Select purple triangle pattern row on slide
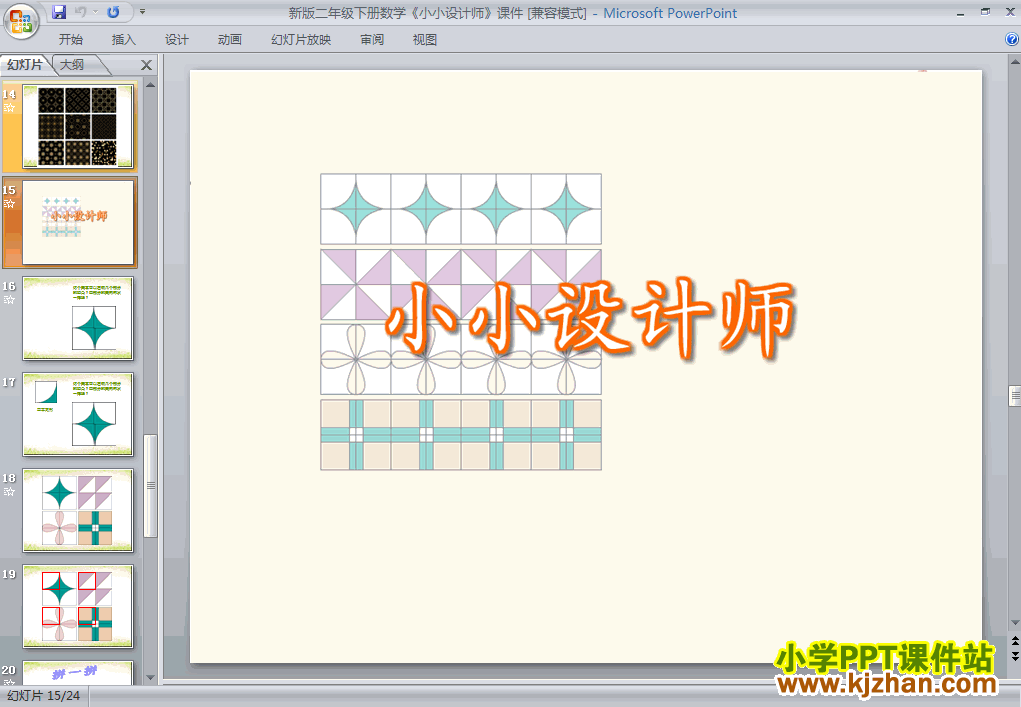Screen dimensions: 1021x707 coord(461,284)
